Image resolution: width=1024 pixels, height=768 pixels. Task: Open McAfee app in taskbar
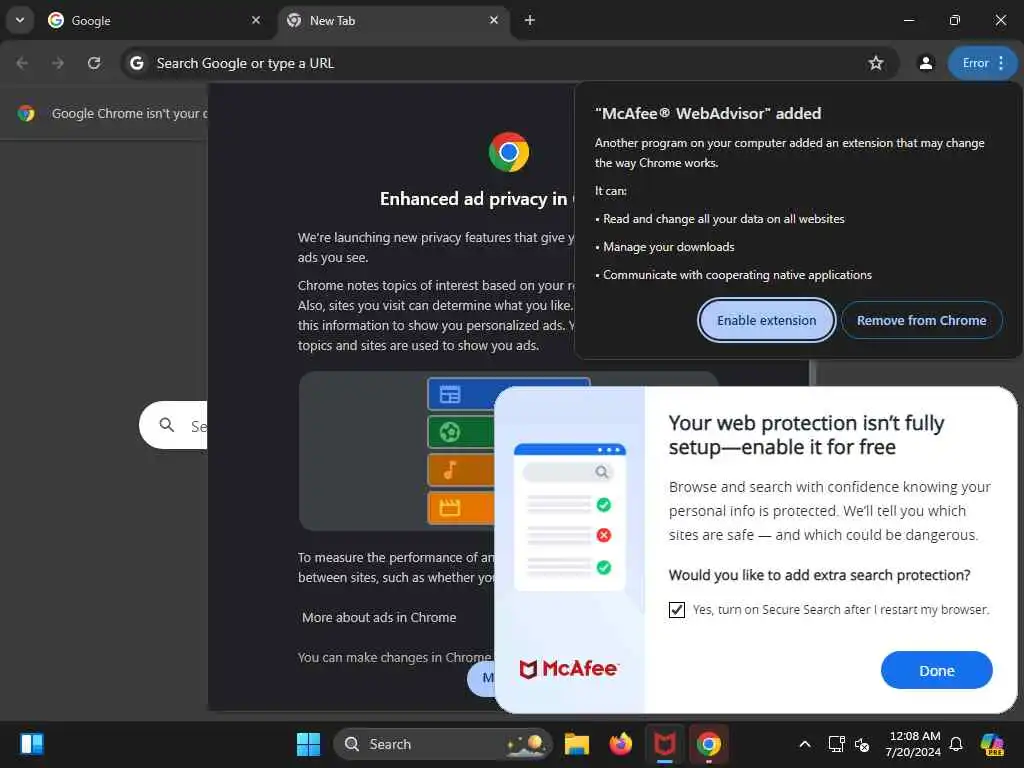pyautogui.click(x=664, y=744)
